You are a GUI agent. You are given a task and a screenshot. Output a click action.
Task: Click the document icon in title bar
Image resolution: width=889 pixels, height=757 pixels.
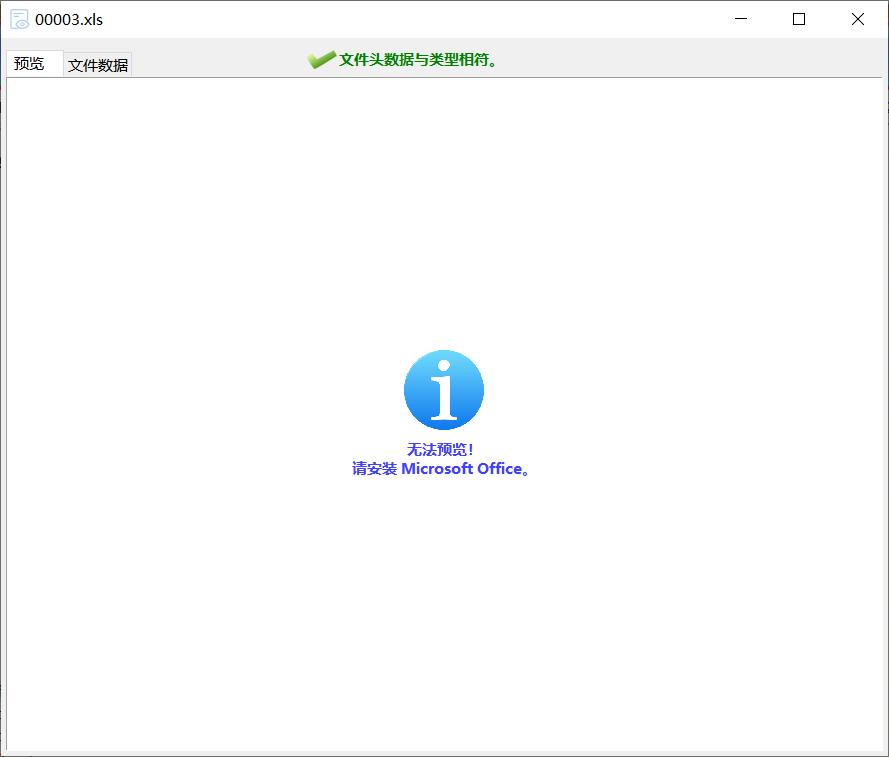pos(19,19)
